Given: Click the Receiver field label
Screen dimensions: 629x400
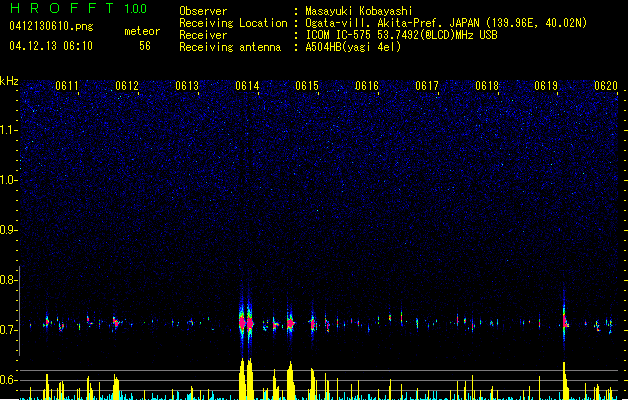Looking at the screenshot, I should point(203,35).
